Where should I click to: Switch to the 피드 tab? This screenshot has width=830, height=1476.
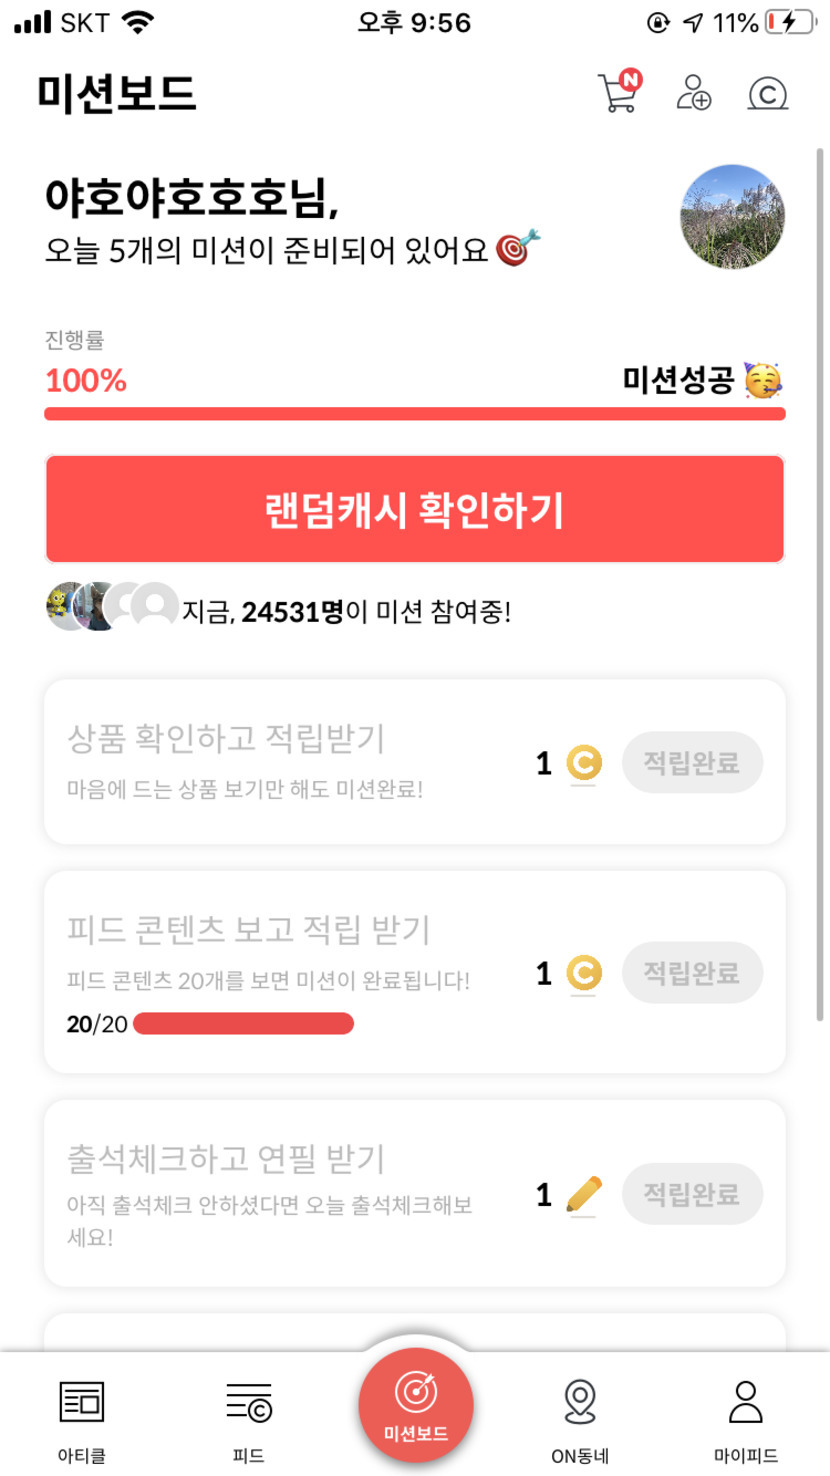[x=248, y=1418]
